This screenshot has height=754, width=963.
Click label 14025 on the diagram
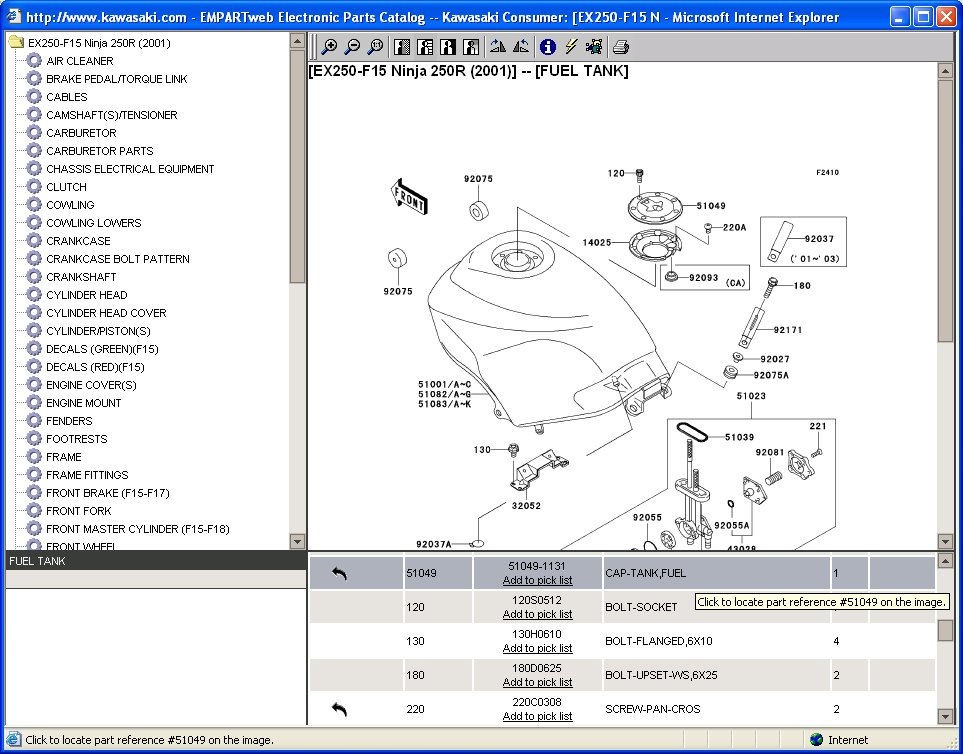point(596,243)
